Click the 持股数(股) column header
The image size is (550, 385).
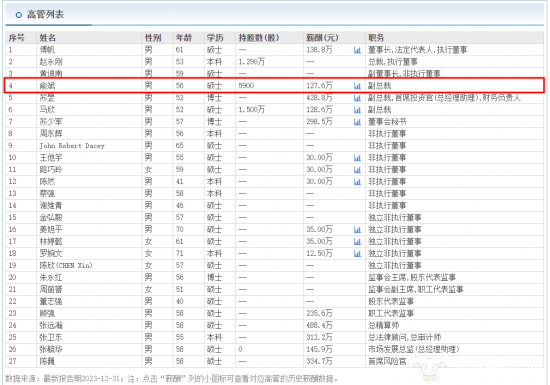[x=259, y=38]
